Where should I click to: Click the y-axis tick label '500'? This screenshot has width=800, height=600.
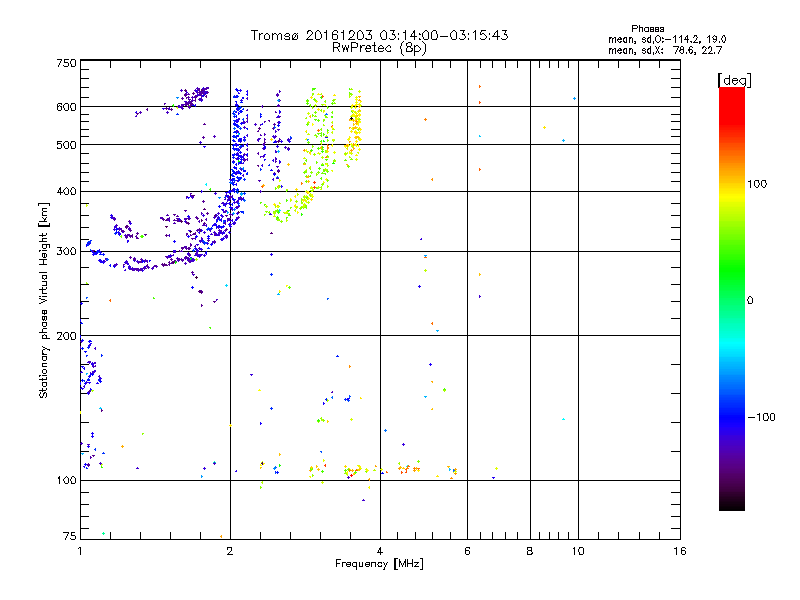point(66,145)
